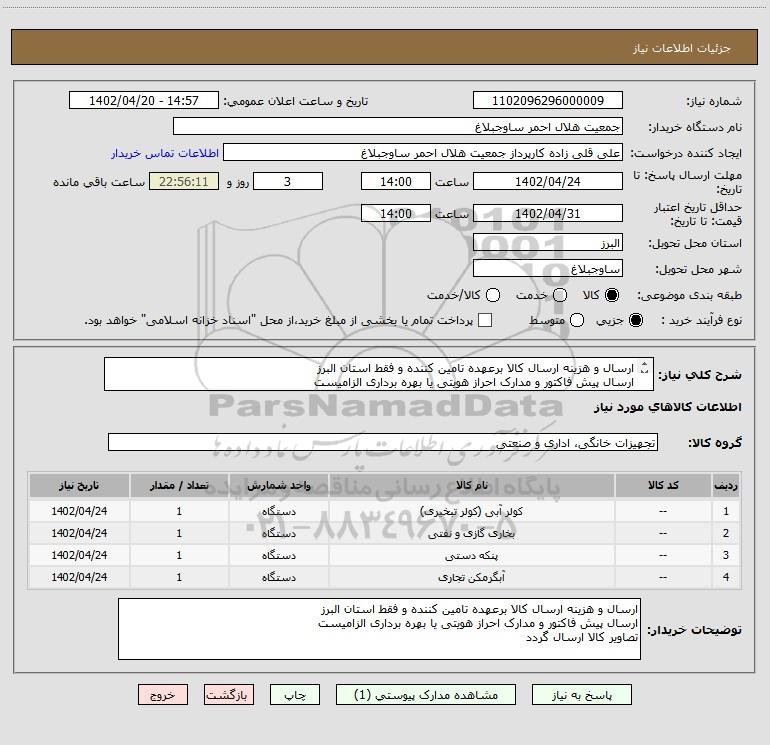Image resolution: width=770 pixels, height=745 pixels.
Task: Click the days remaining field showing 3
Action: click(288, 181)
